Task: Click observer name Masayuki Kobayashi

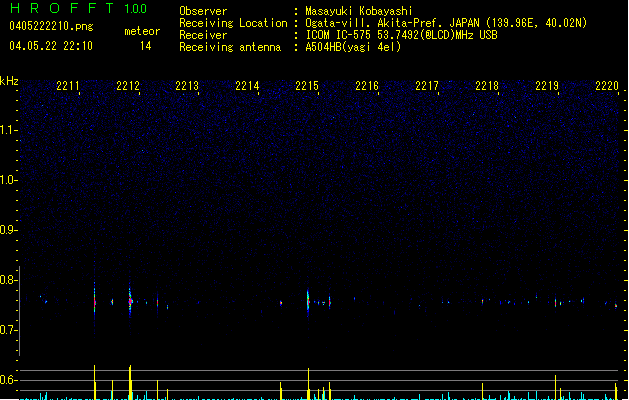Action: 359,11
